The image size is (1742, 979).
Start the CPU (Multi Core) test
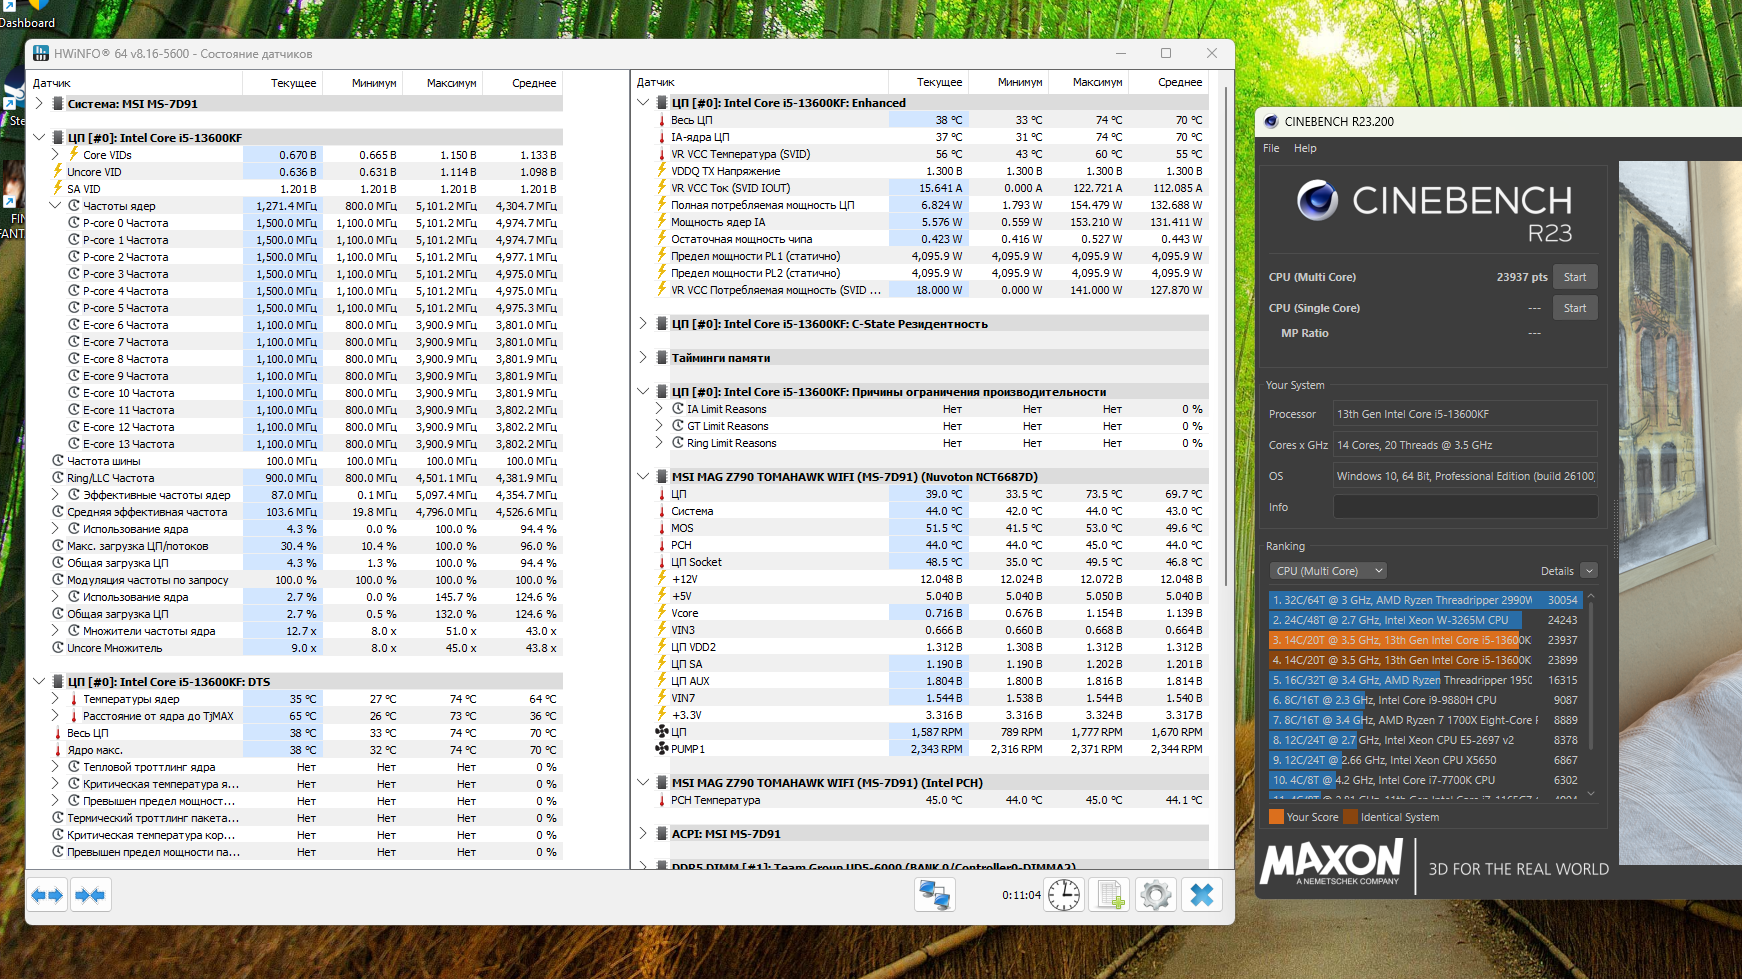click(1575, 277)
